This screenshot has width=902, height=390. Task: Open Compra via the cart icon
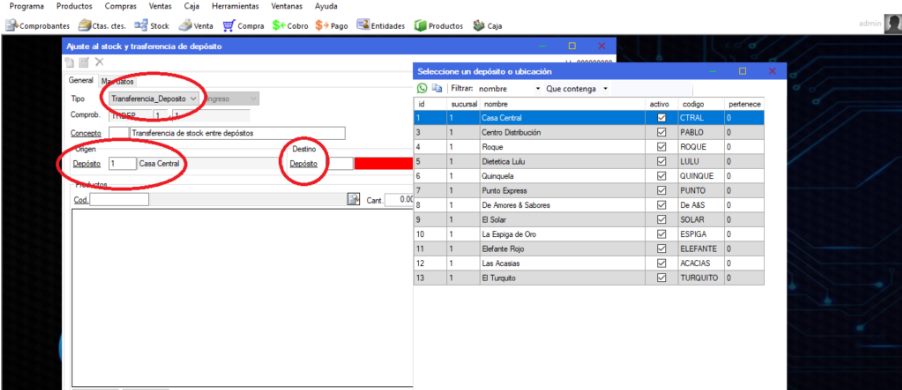click(243, 26)
